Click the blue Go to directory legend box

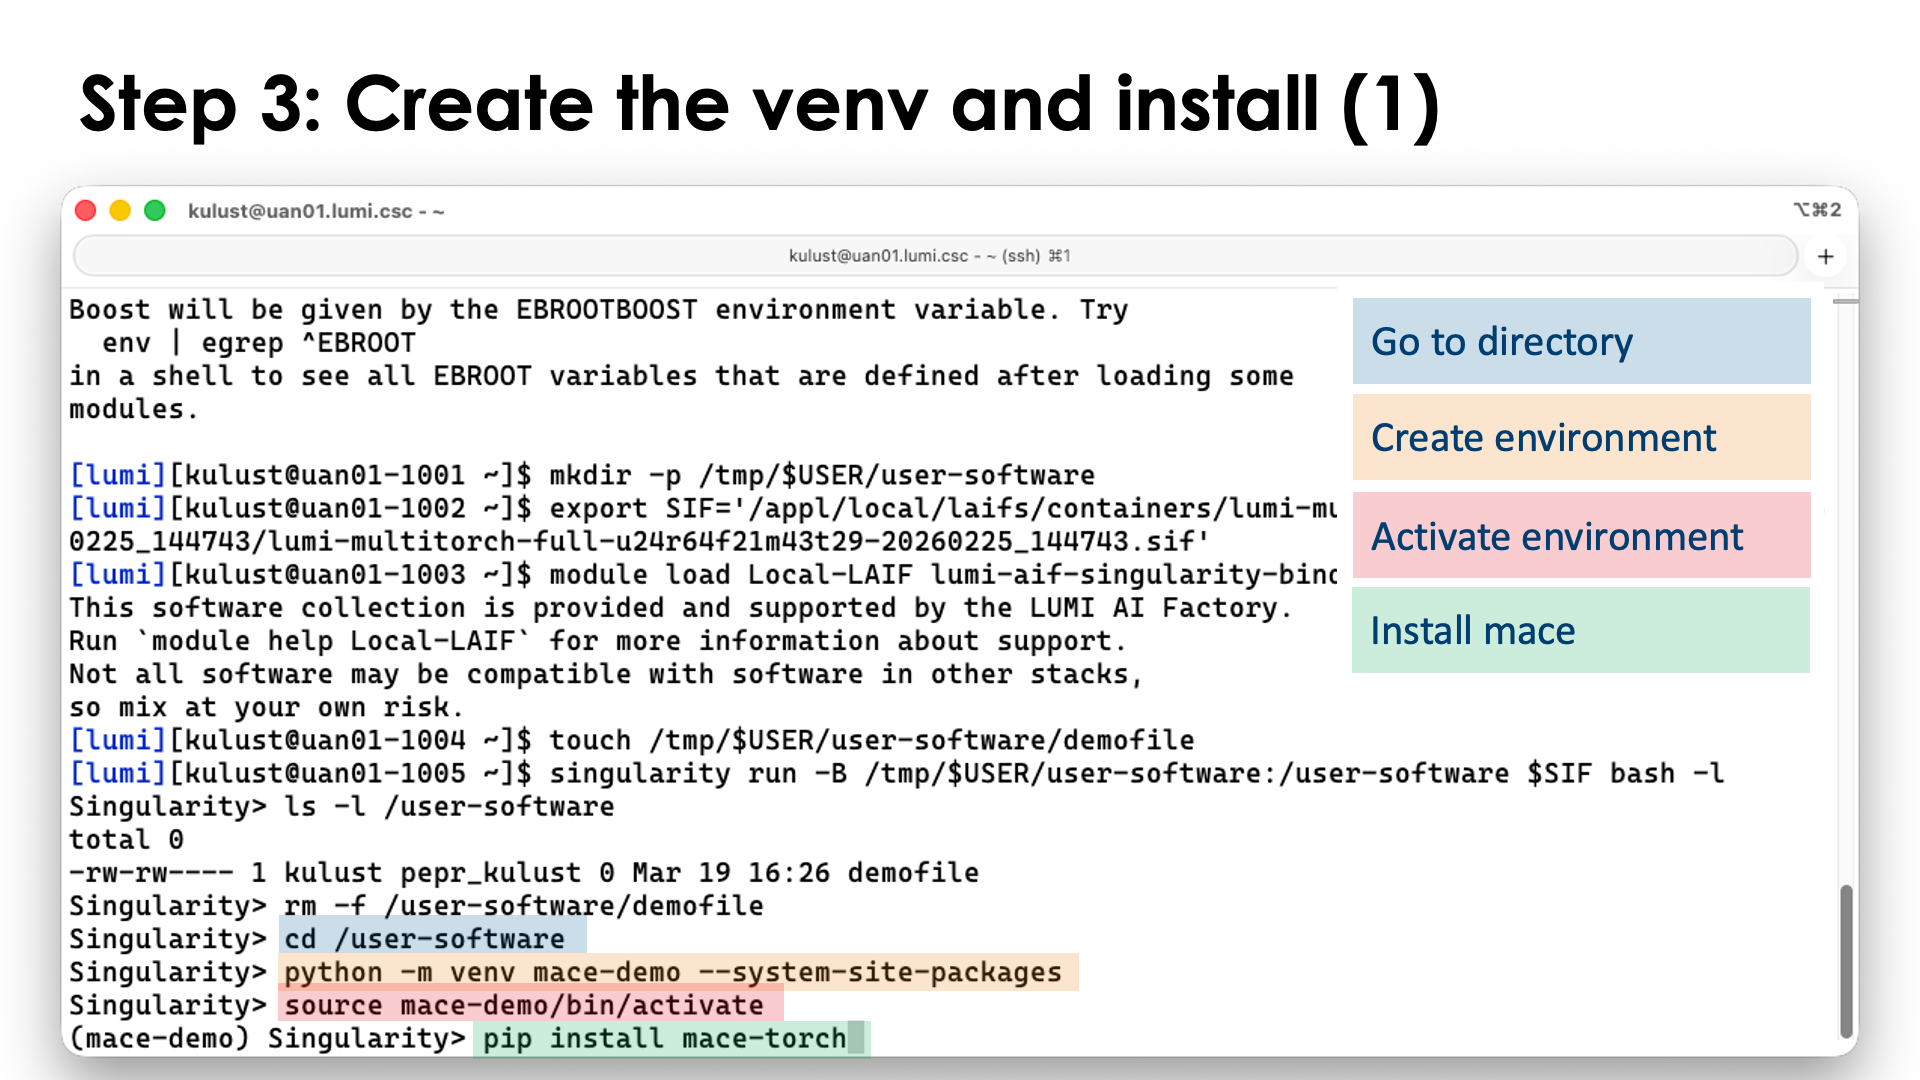(x=1580, y=341)
